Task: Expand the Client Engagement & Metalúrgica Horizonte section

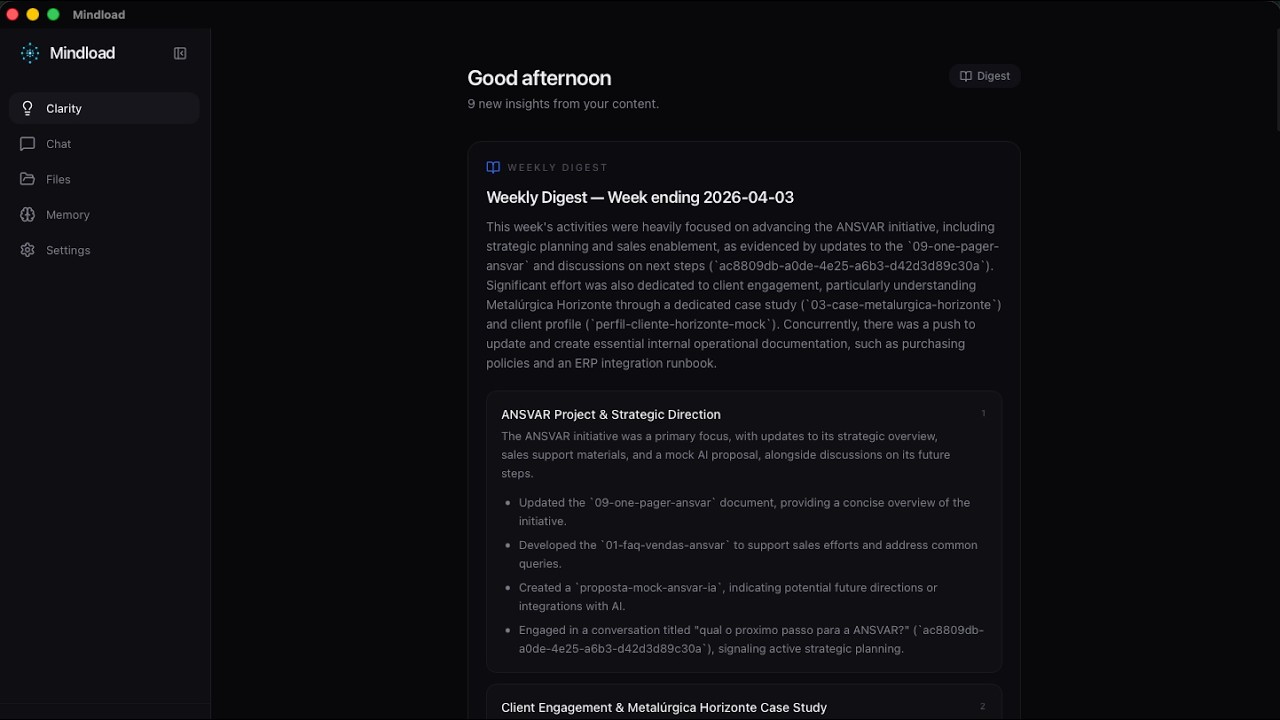Action: coord(664,707)
